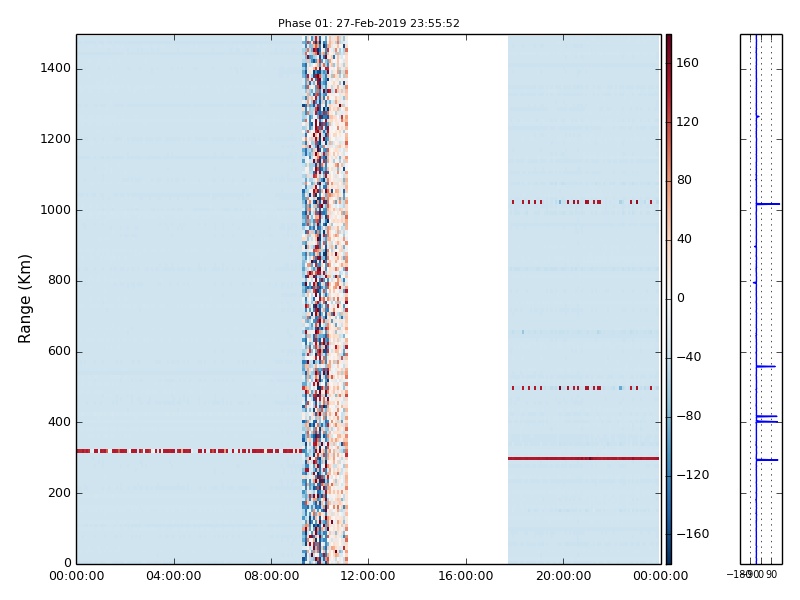Click the x-axis time label 04:00:00
The height and width of the screenshot is (600, 800).
point(173,576)
